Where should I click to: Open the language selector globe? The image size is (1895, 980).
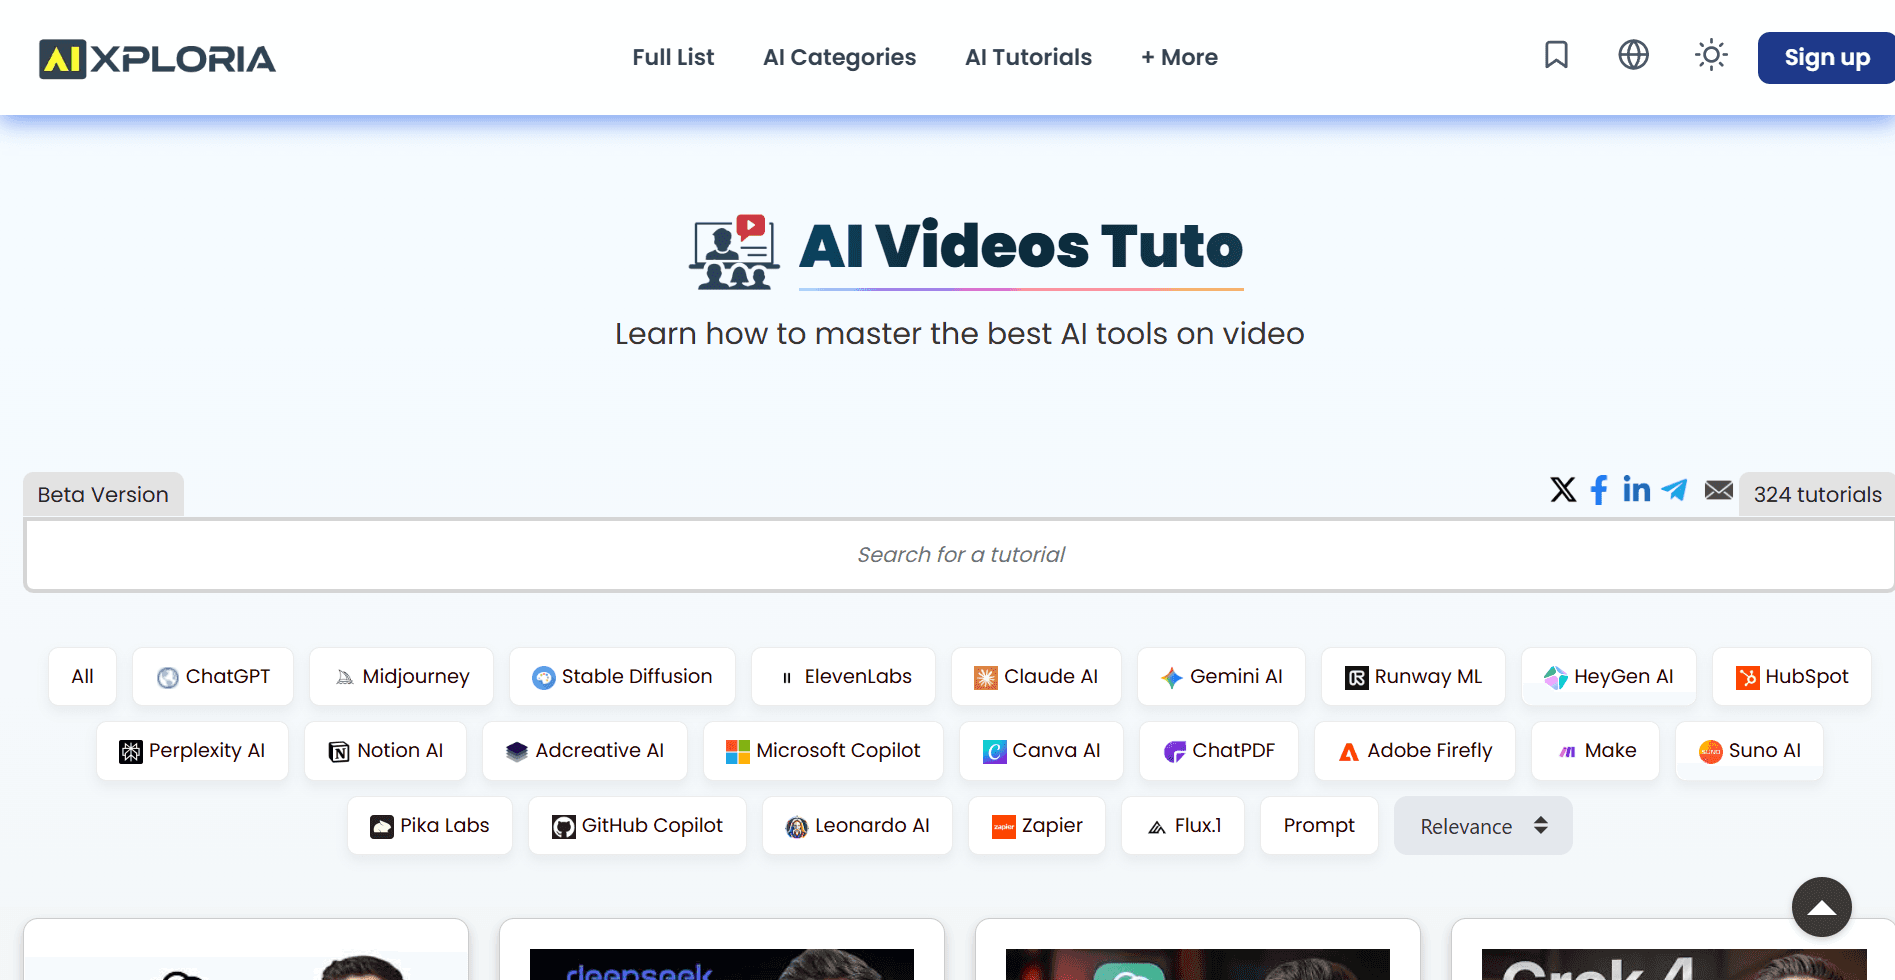pos(1633,56)
